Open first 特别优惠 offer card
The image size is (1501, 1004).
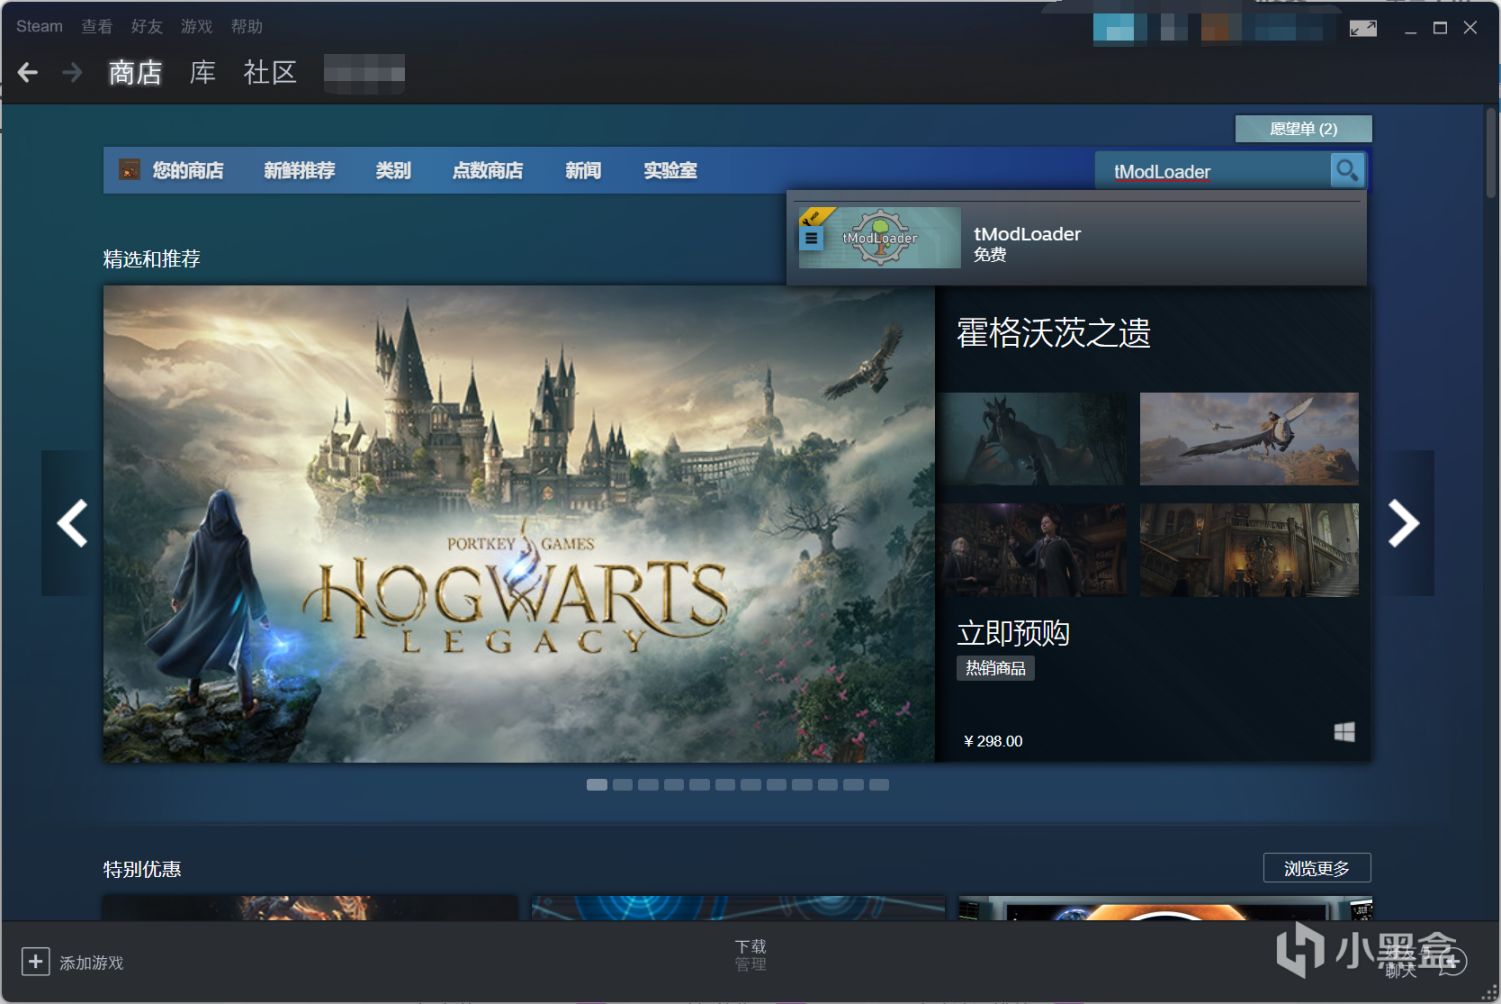[310, 908]
